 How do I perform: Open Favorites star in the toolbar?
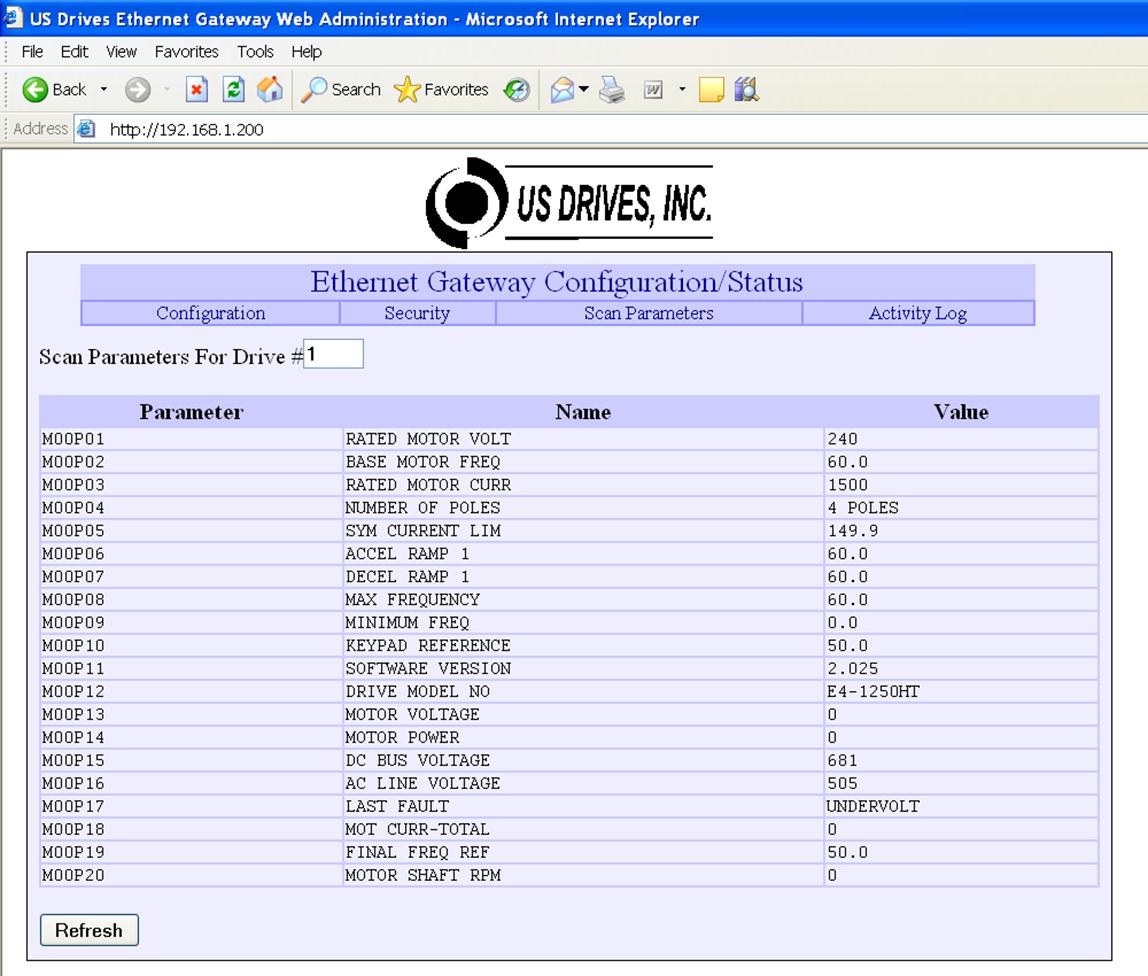pyautogui.click(x=441, y=90)
